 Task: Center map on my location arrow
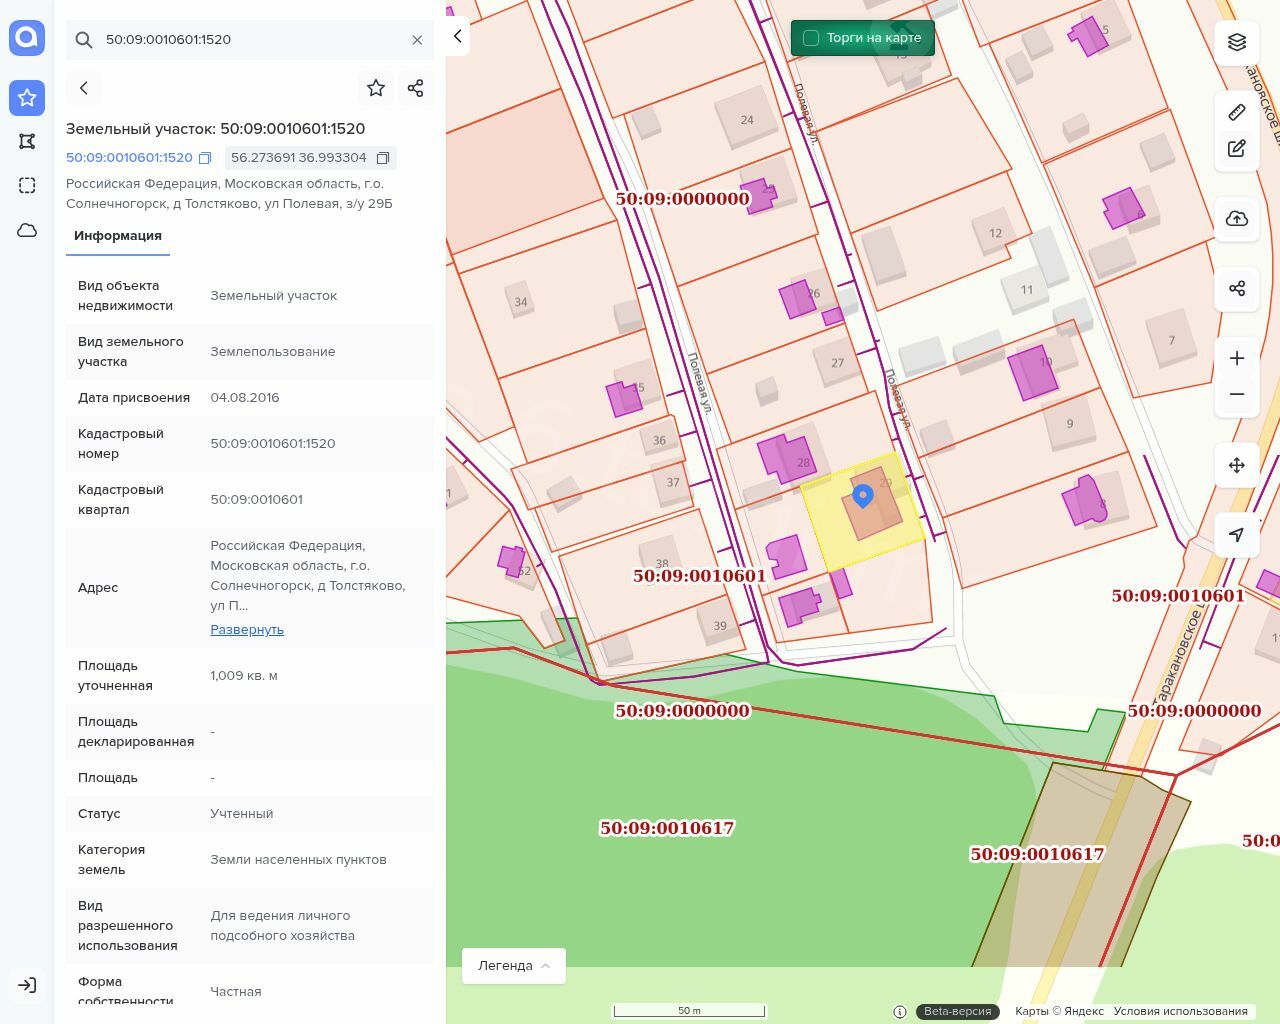[x=1237, y=535]
